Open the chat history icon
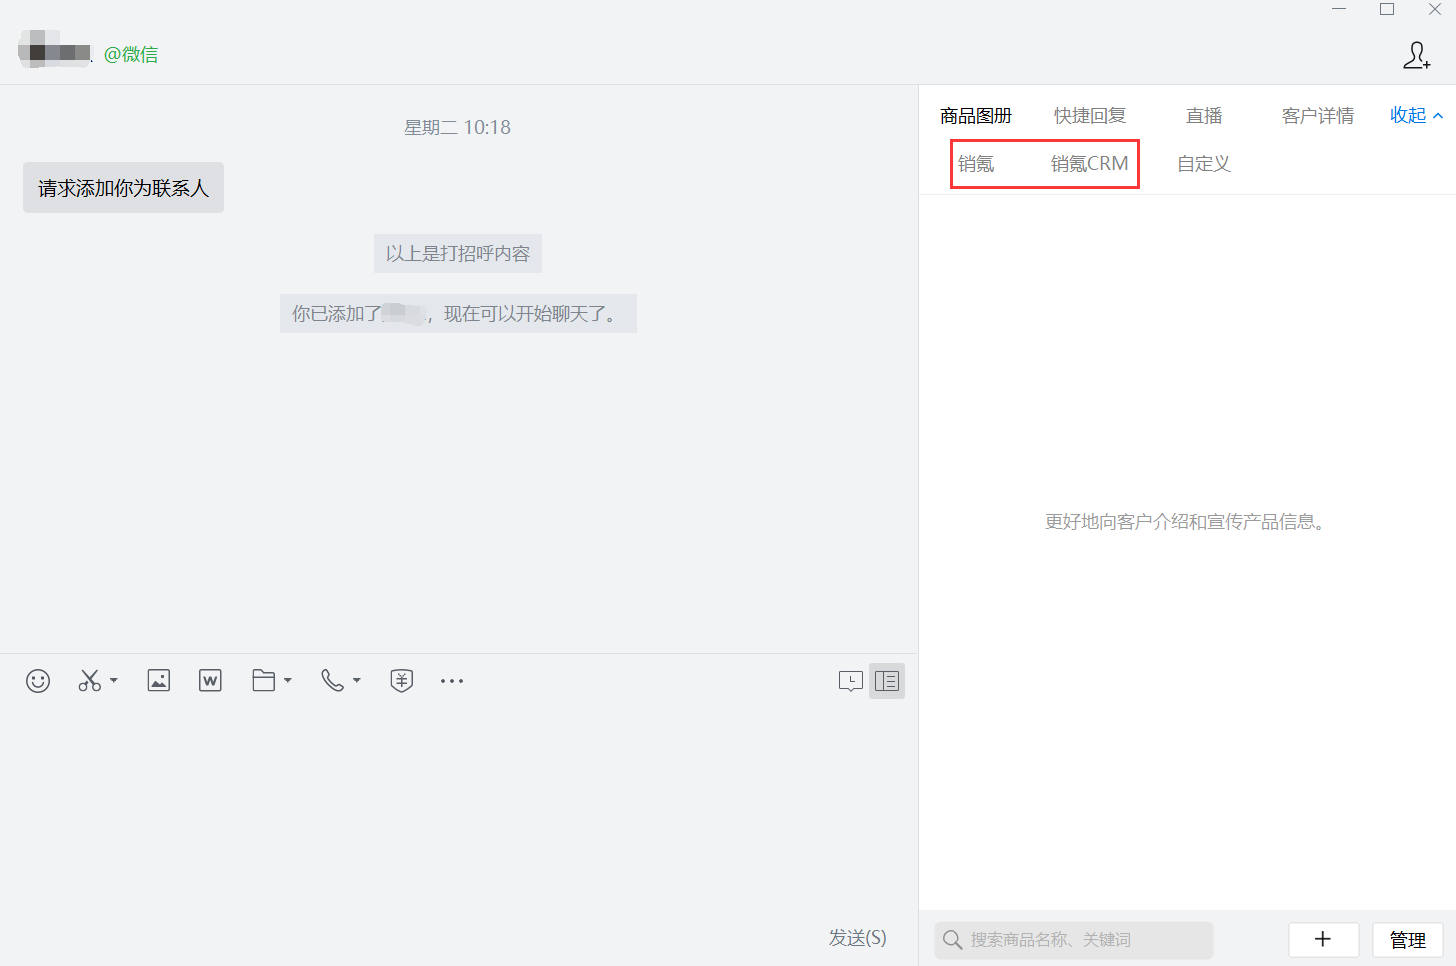The image size is (1456, 966). pos(850,681)
